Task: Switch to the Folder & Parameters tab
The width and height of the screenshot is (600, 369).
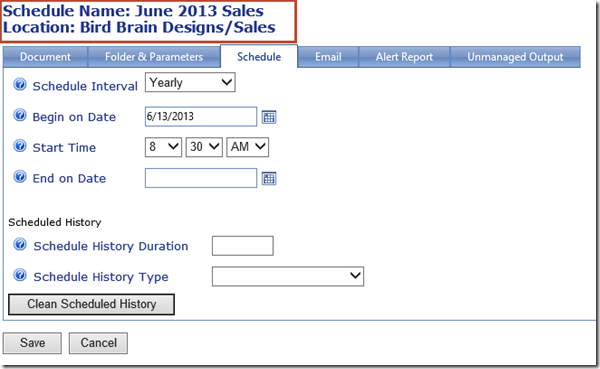Action: (x=154, y=57)
